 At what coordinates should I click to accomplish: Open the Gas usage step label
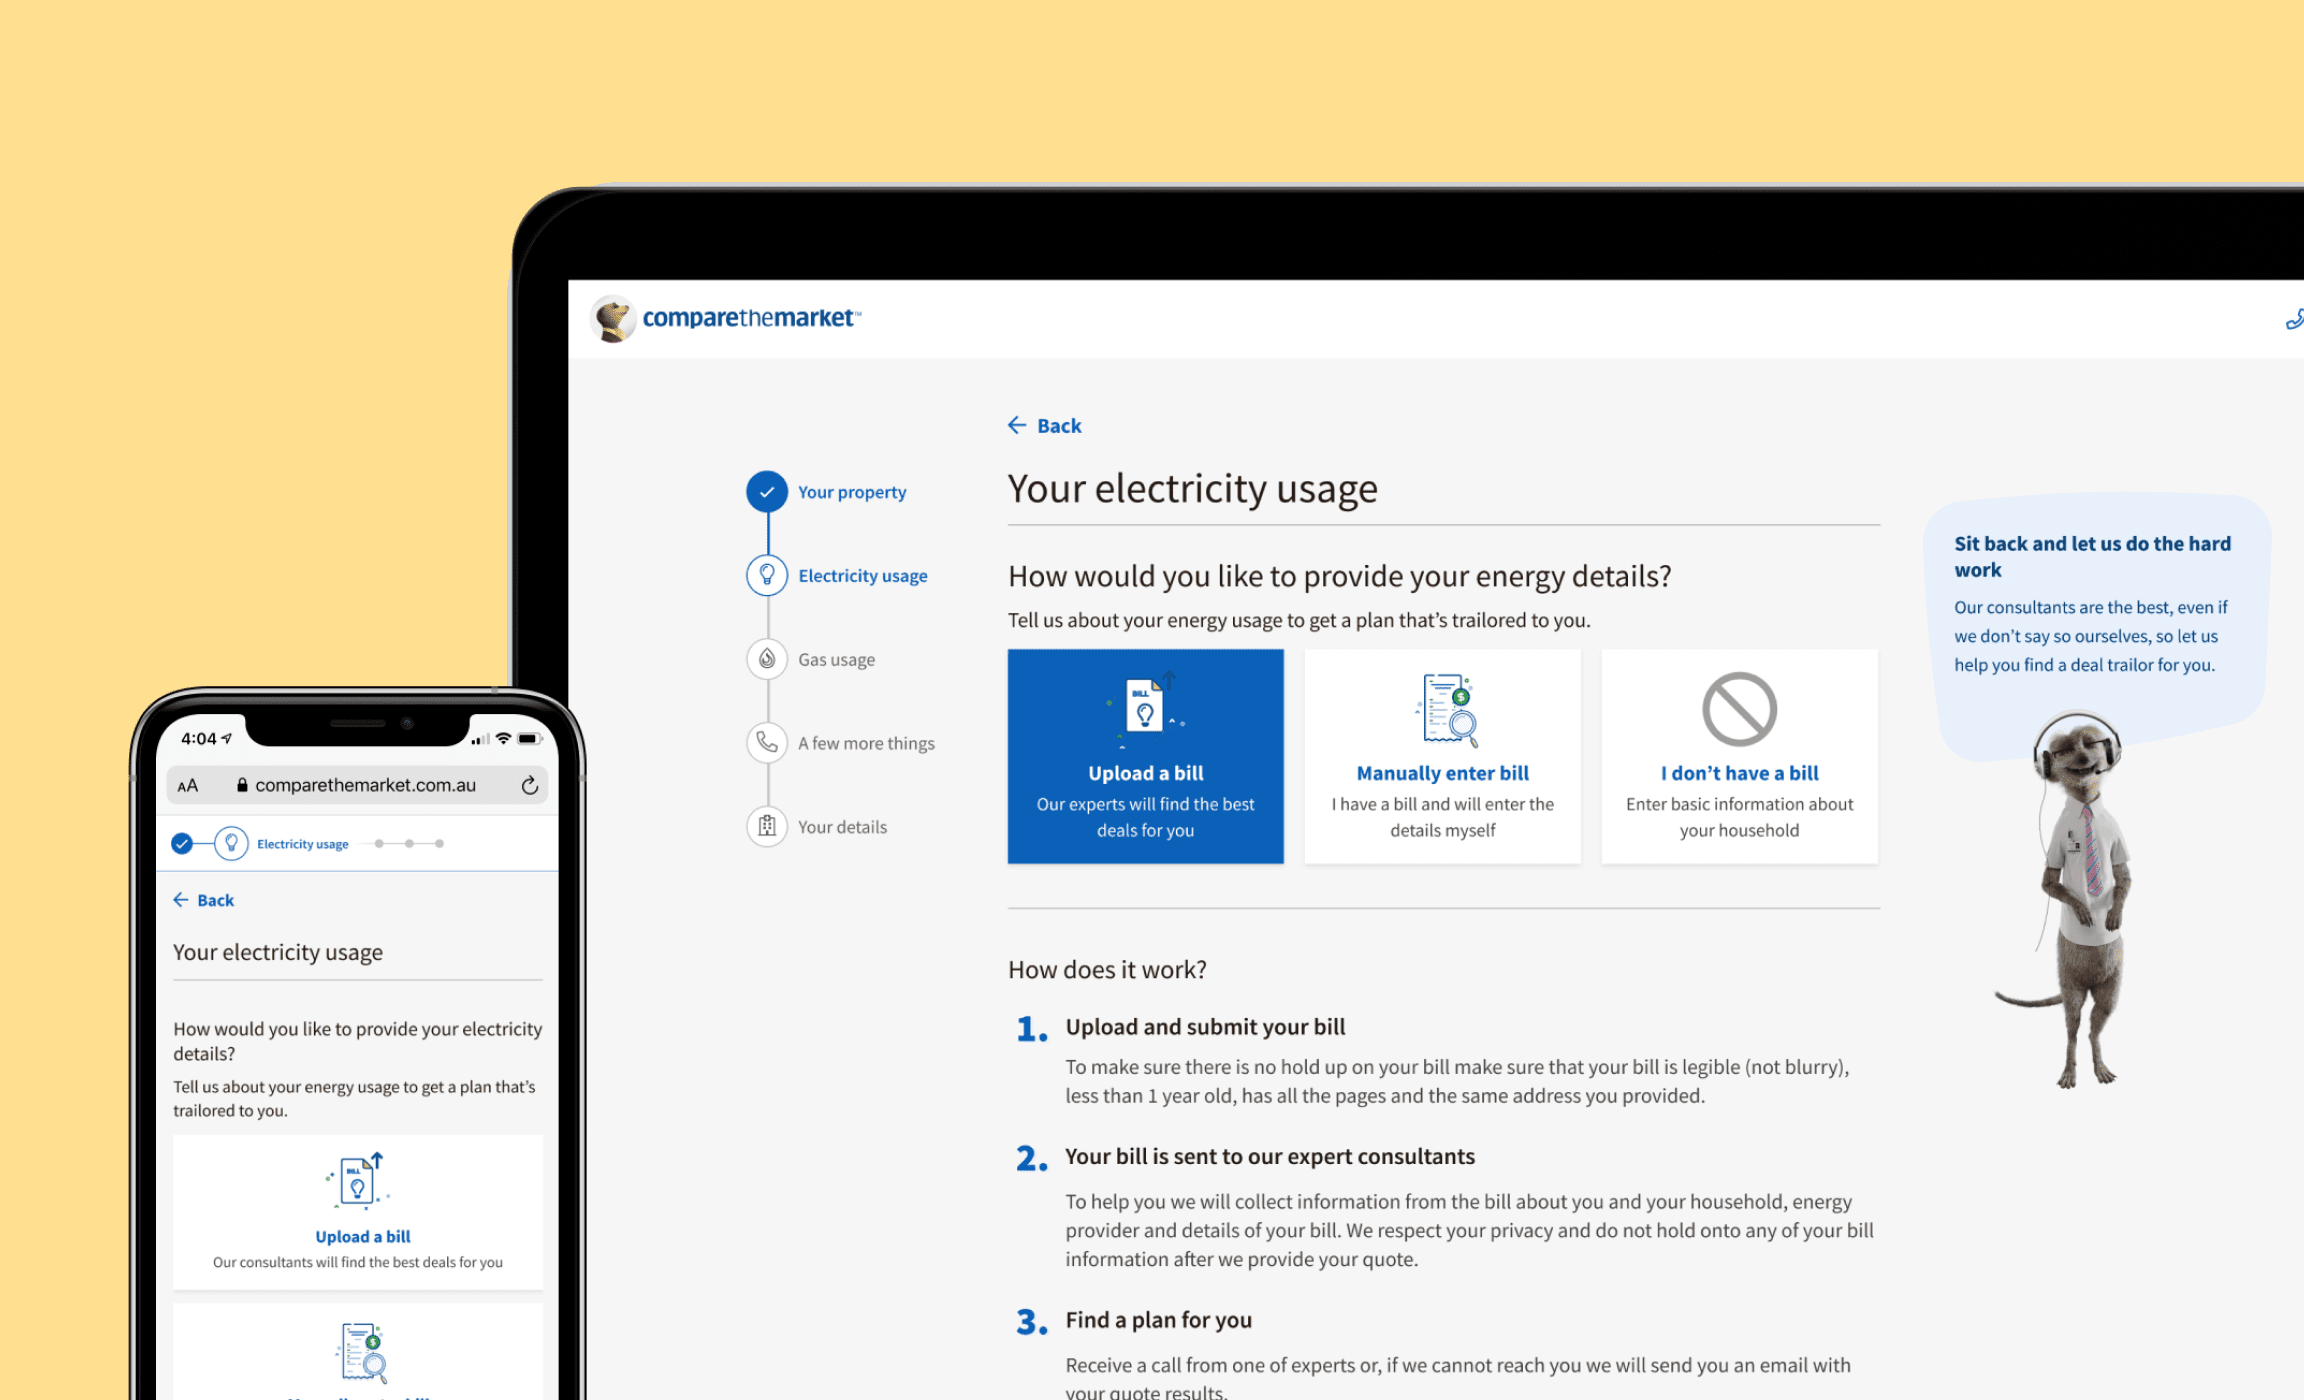(836, 660)
